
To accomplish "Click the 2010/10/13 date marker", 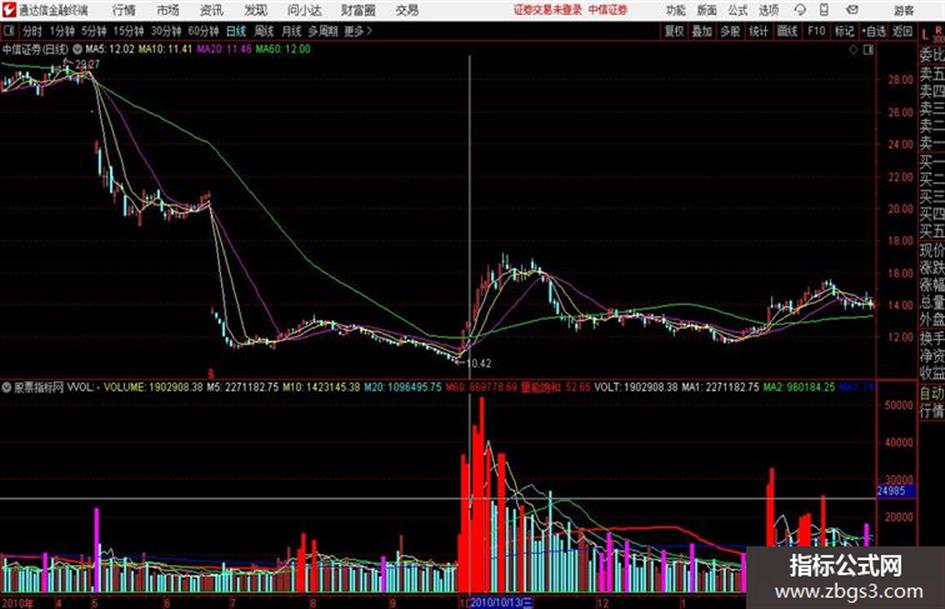I will tap(501, 603).
